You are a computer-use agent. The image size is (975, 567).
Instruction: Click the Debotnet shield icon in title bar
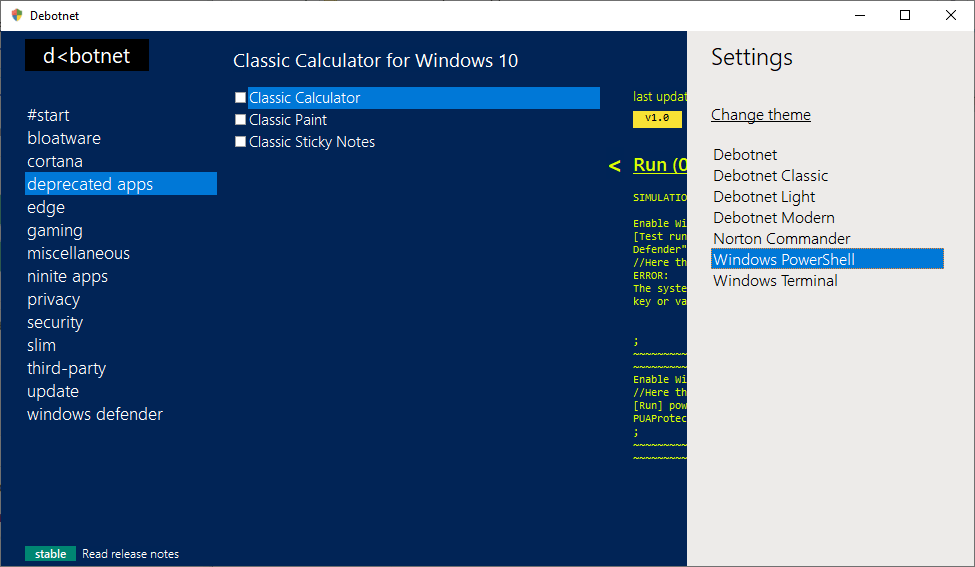(x=17, y=15)
